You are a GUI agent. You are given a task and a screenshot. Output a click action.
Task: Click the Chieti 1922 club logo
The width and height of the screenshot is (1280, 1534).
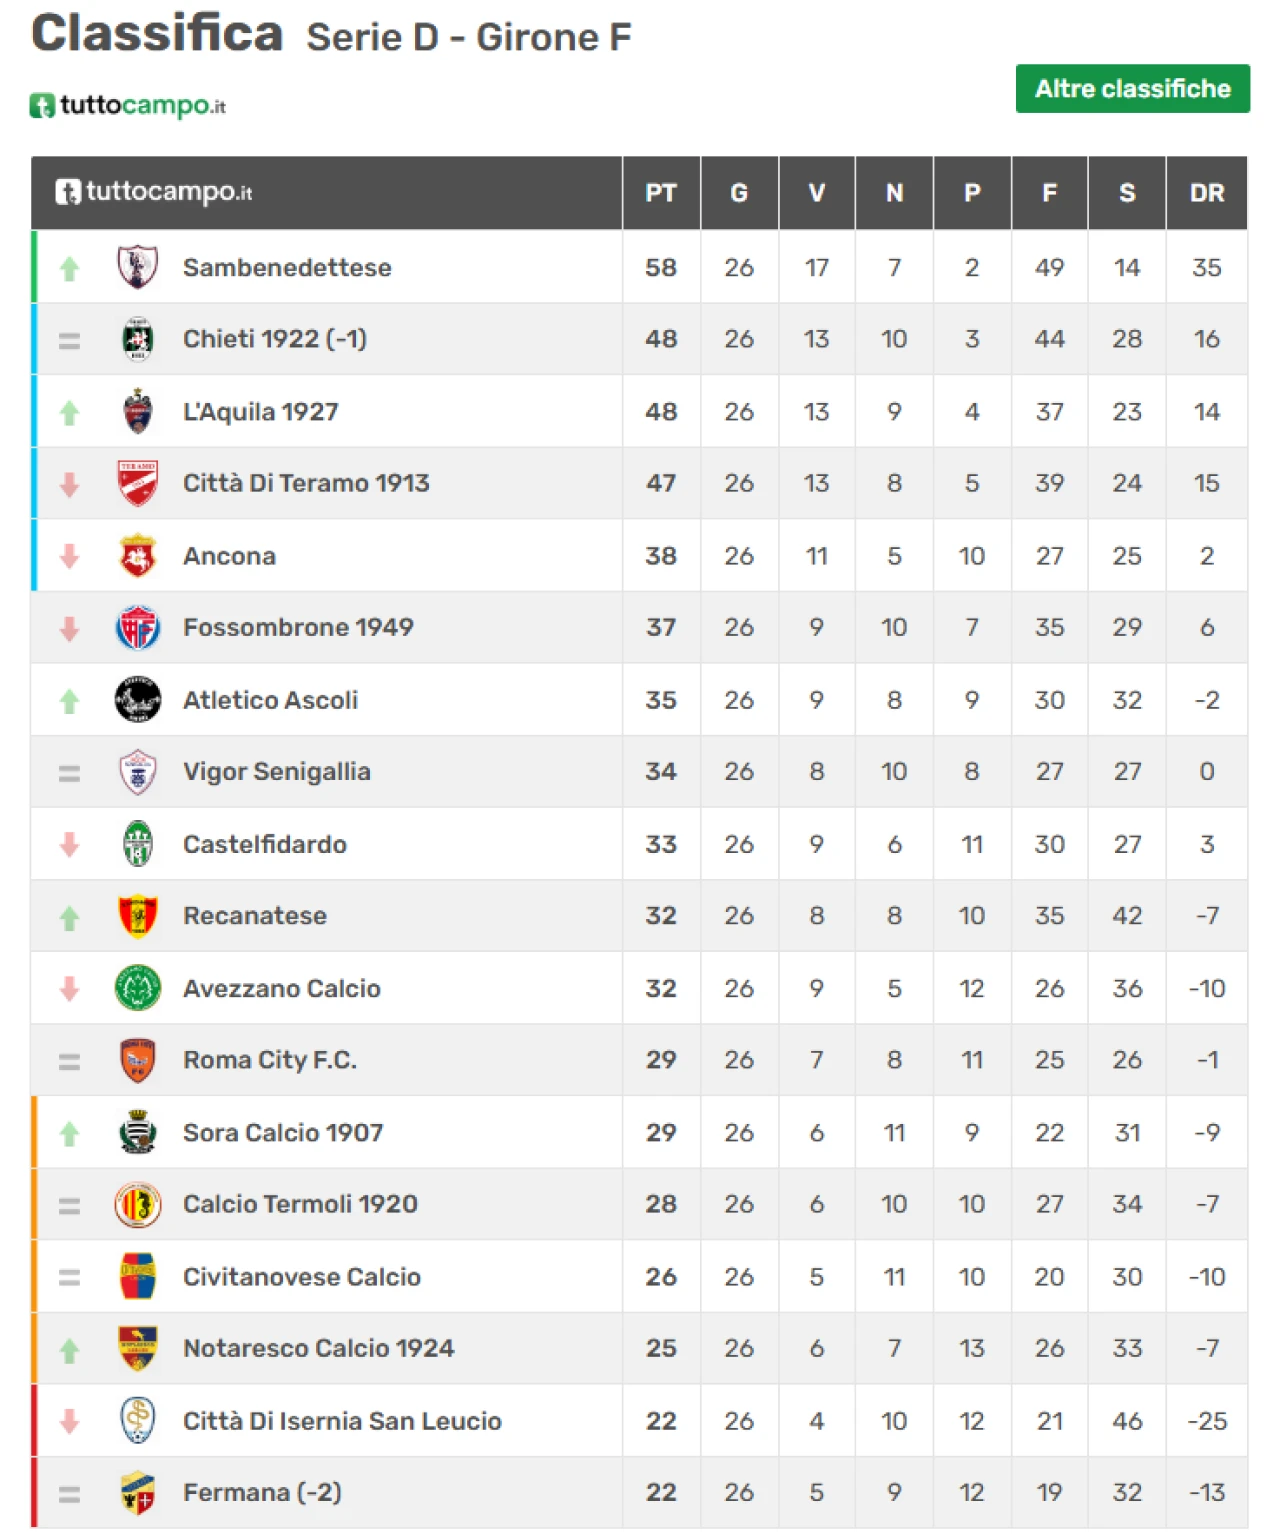[x=138, y=339]
